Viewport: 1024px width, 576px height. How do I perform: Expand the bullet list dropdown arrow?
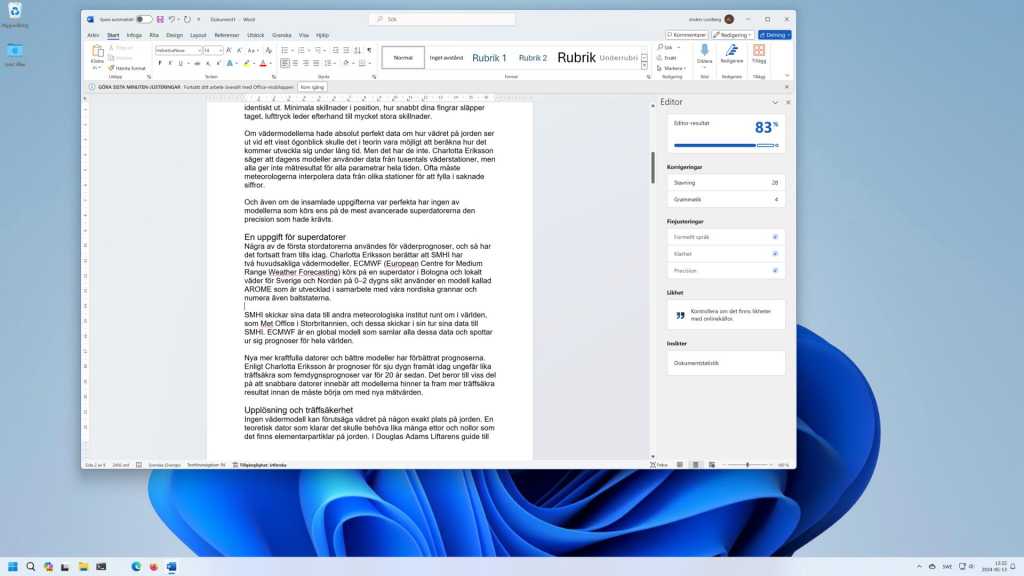[291, 50]
